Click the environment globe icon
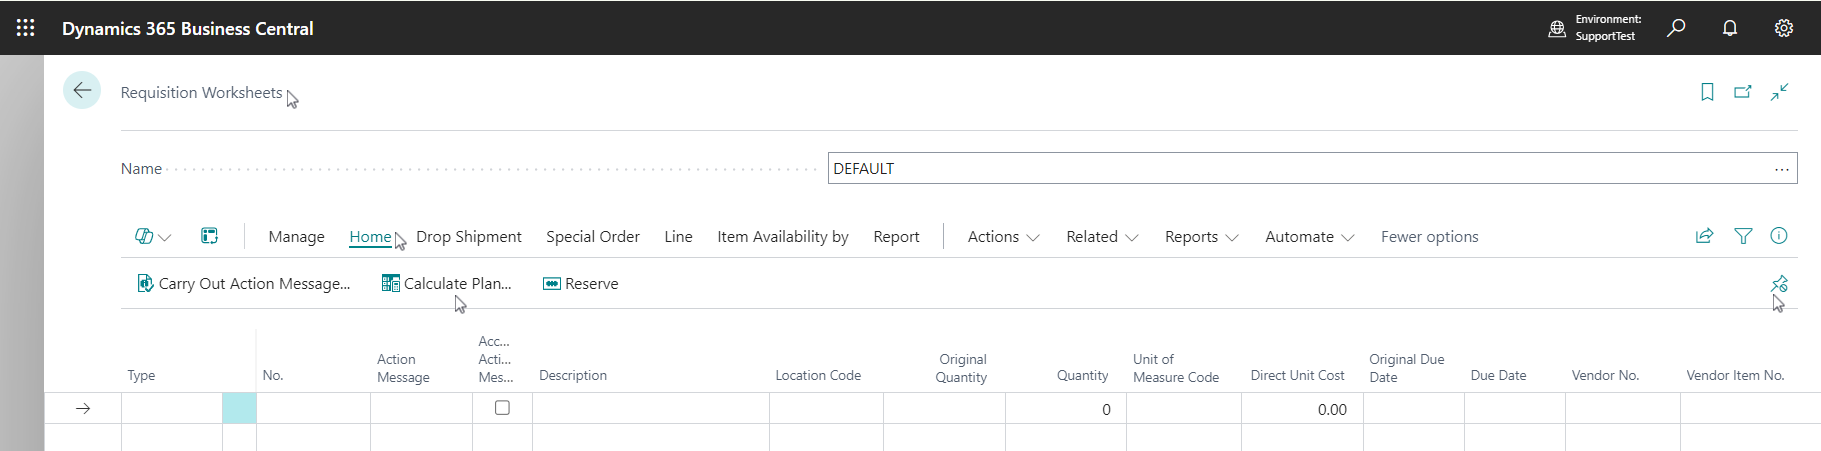The height and width of the screenshot is (451, 1821). (1557, 29)
